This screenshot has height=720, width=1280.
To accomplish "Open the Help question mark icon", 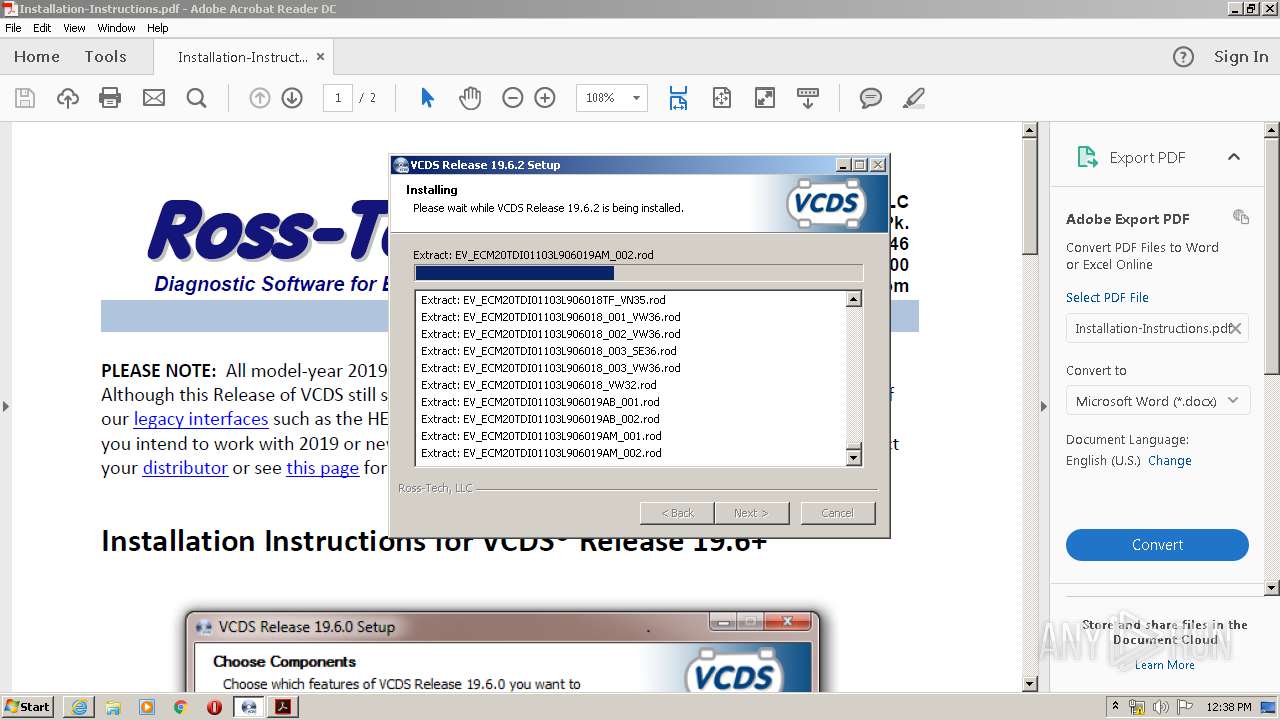I will click(1183, 57).
